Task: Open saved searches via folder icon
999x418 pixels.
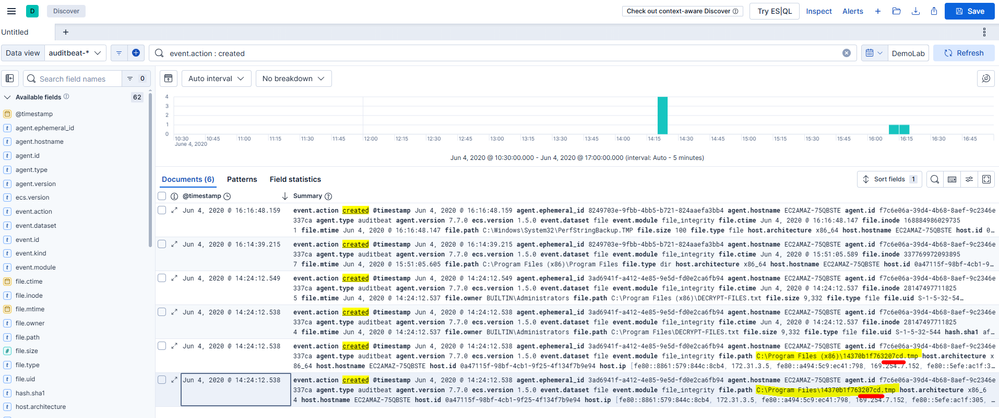Action: tap(896, 11)
